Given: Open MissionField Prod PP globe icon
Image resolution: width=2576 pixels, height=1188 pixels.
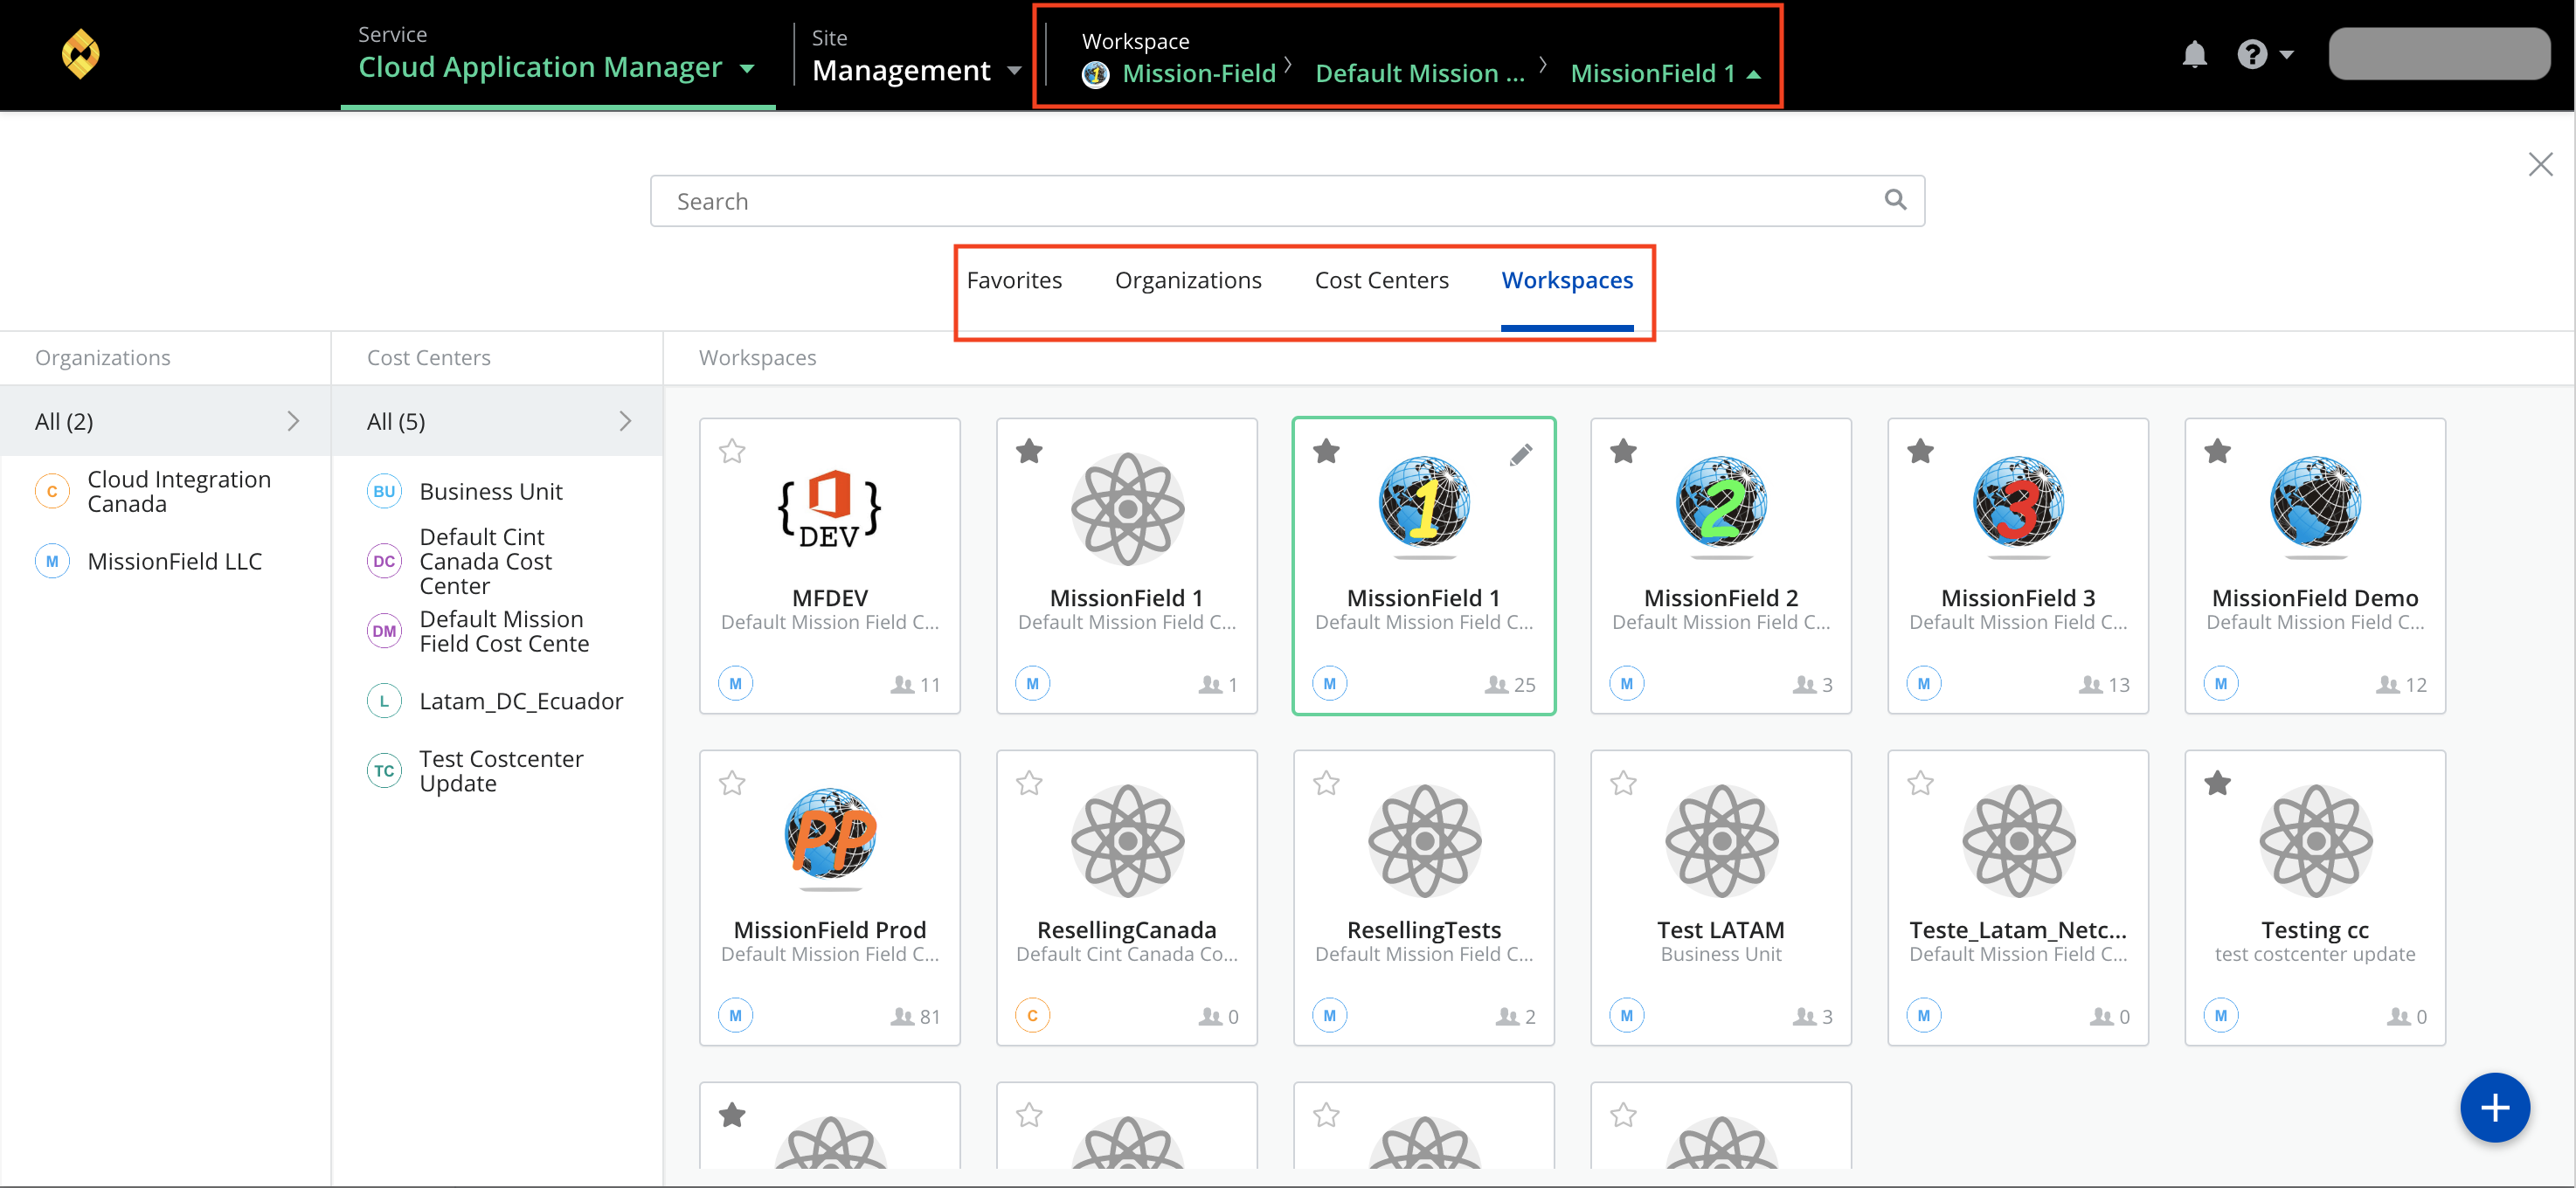Looking at the screenshot, I should click(x=830, y=837).
